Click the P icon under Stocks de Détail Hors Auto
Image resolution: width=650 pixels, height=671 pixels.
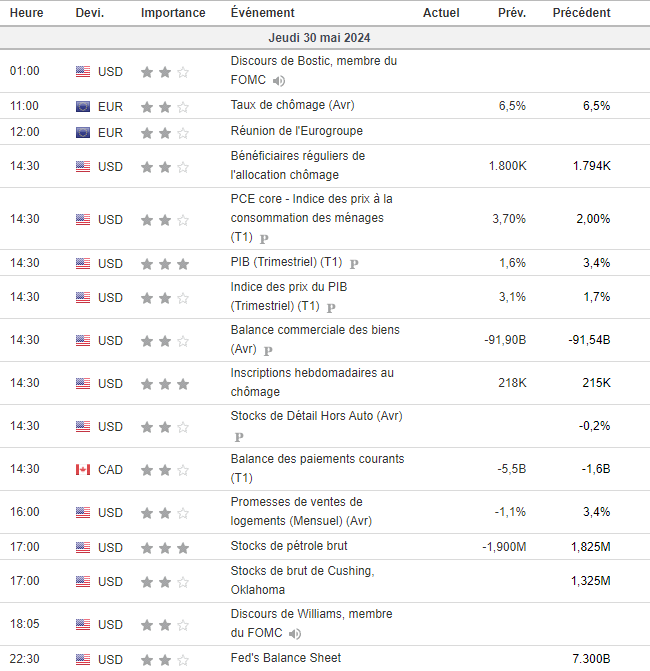click(238, 437)
